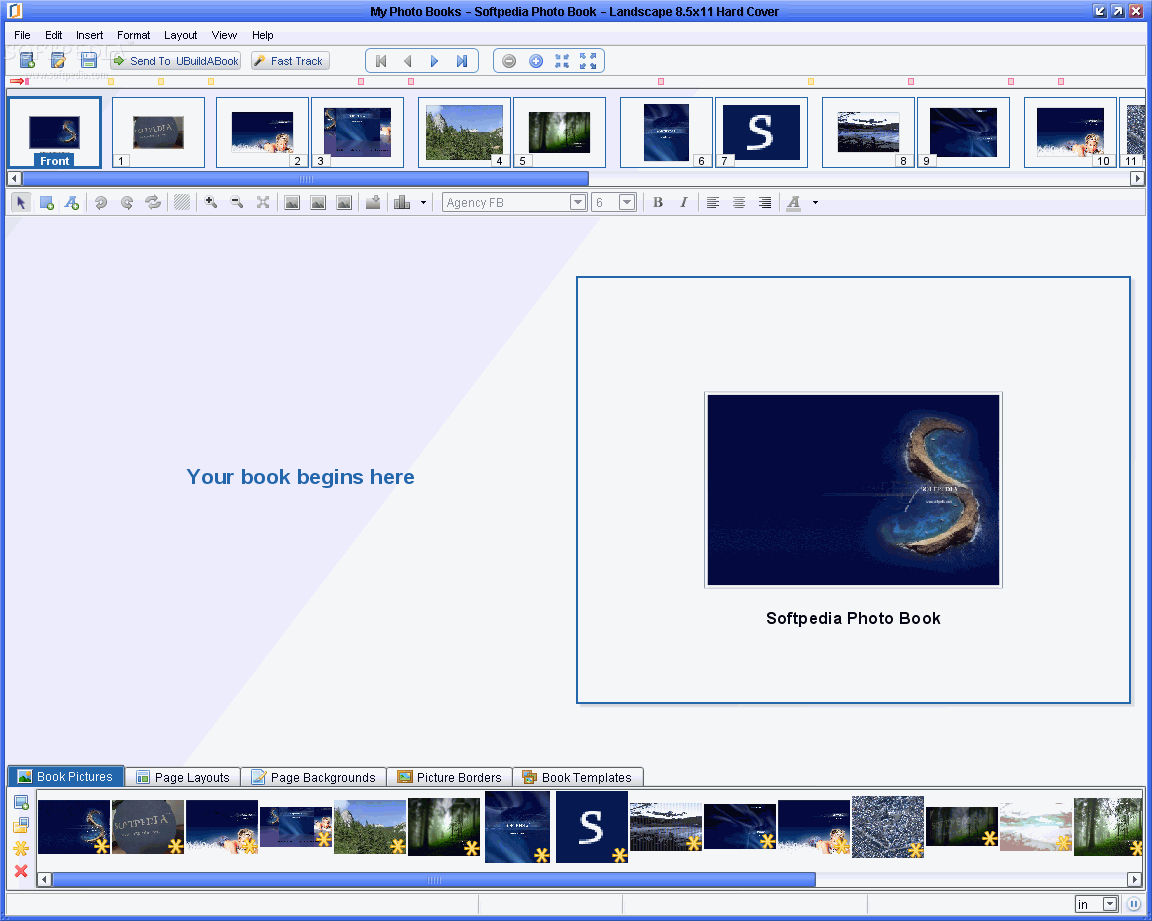Click the round pause icon in status bar
Image resolution: width=1152 pixels, height=921 pixels.
[1134, 904]
